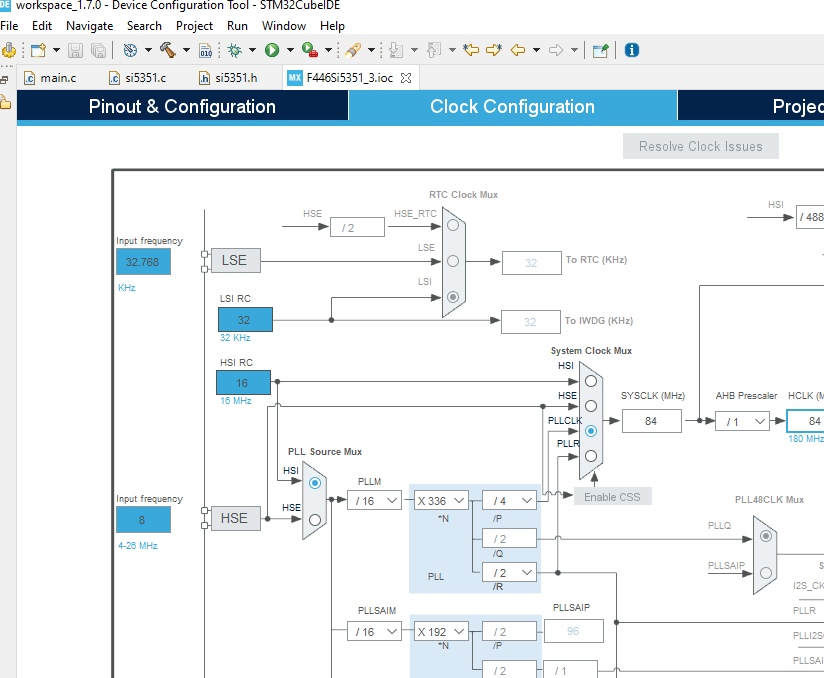Select LSE in RTC Clock Mux
This screenshot has width=824, height=678.
(452, 261)
